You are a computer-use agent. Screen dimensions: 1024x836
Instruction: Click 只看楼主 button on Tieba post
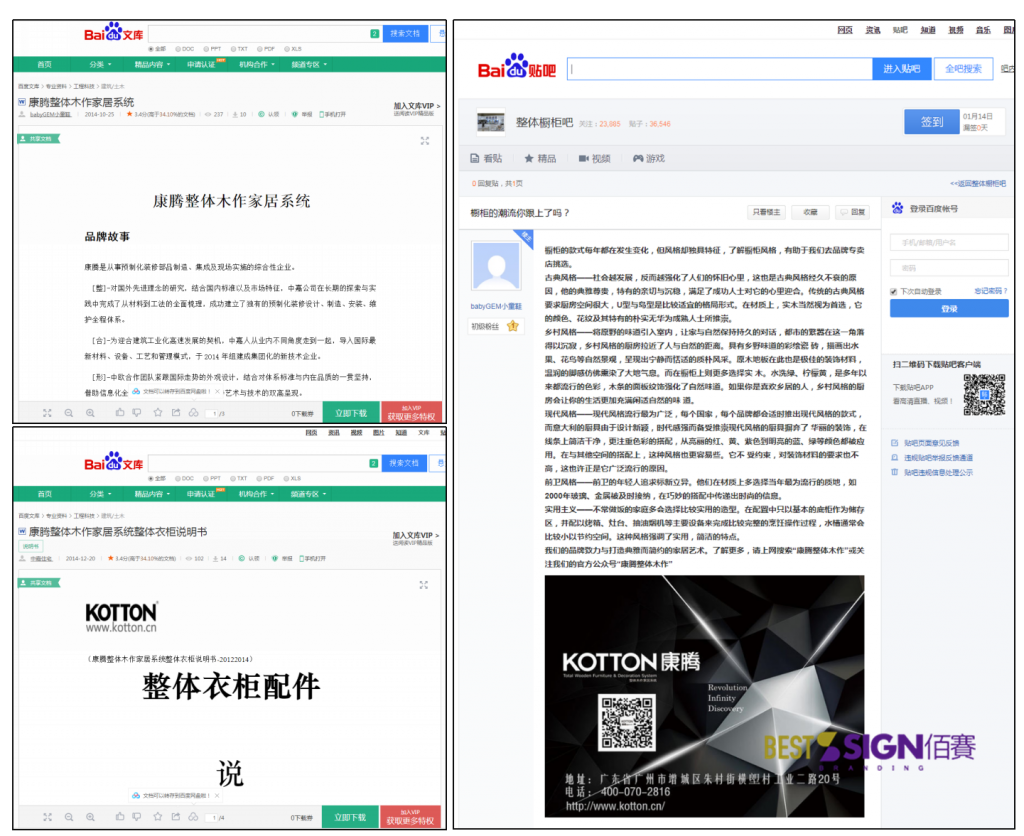[766, 212]
